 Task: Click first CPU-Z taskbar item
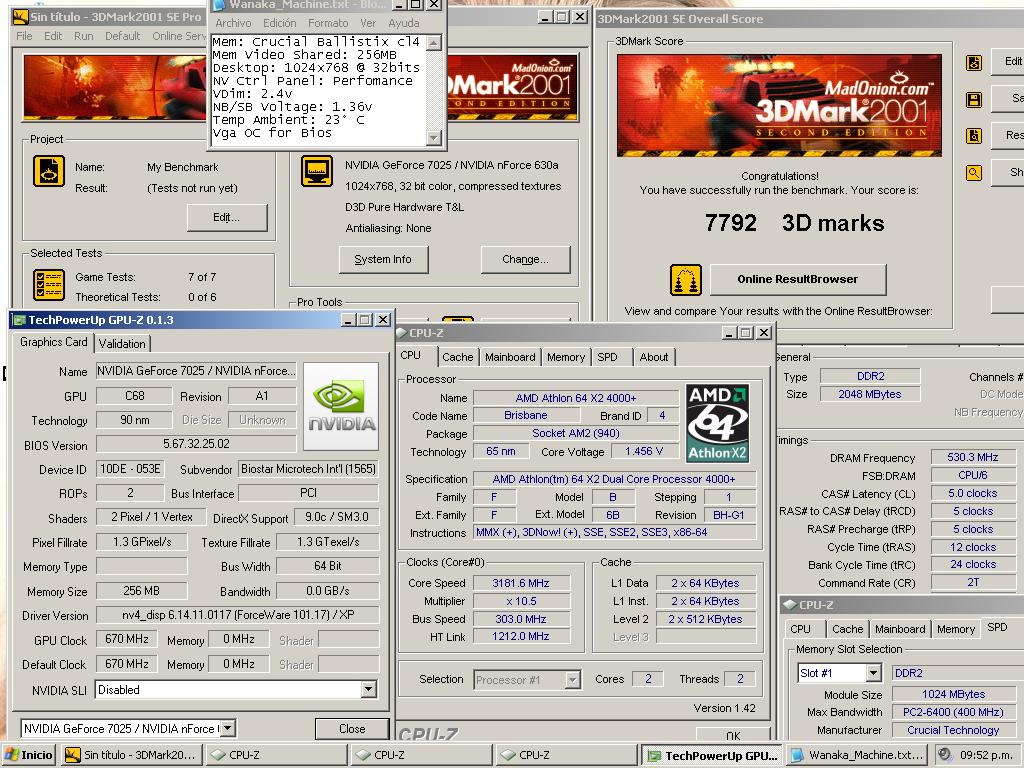coord(277,755)
